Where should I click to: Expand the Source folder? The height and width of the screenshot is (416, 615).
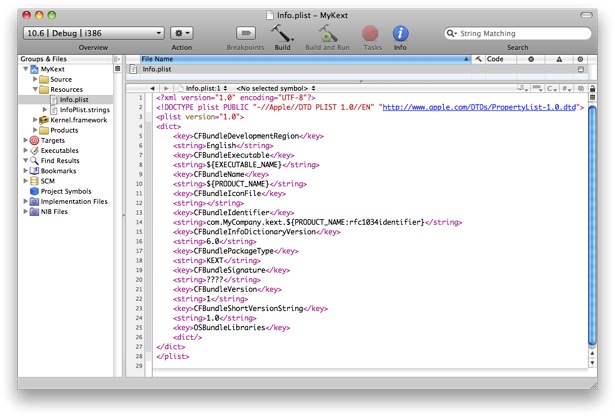35,79
